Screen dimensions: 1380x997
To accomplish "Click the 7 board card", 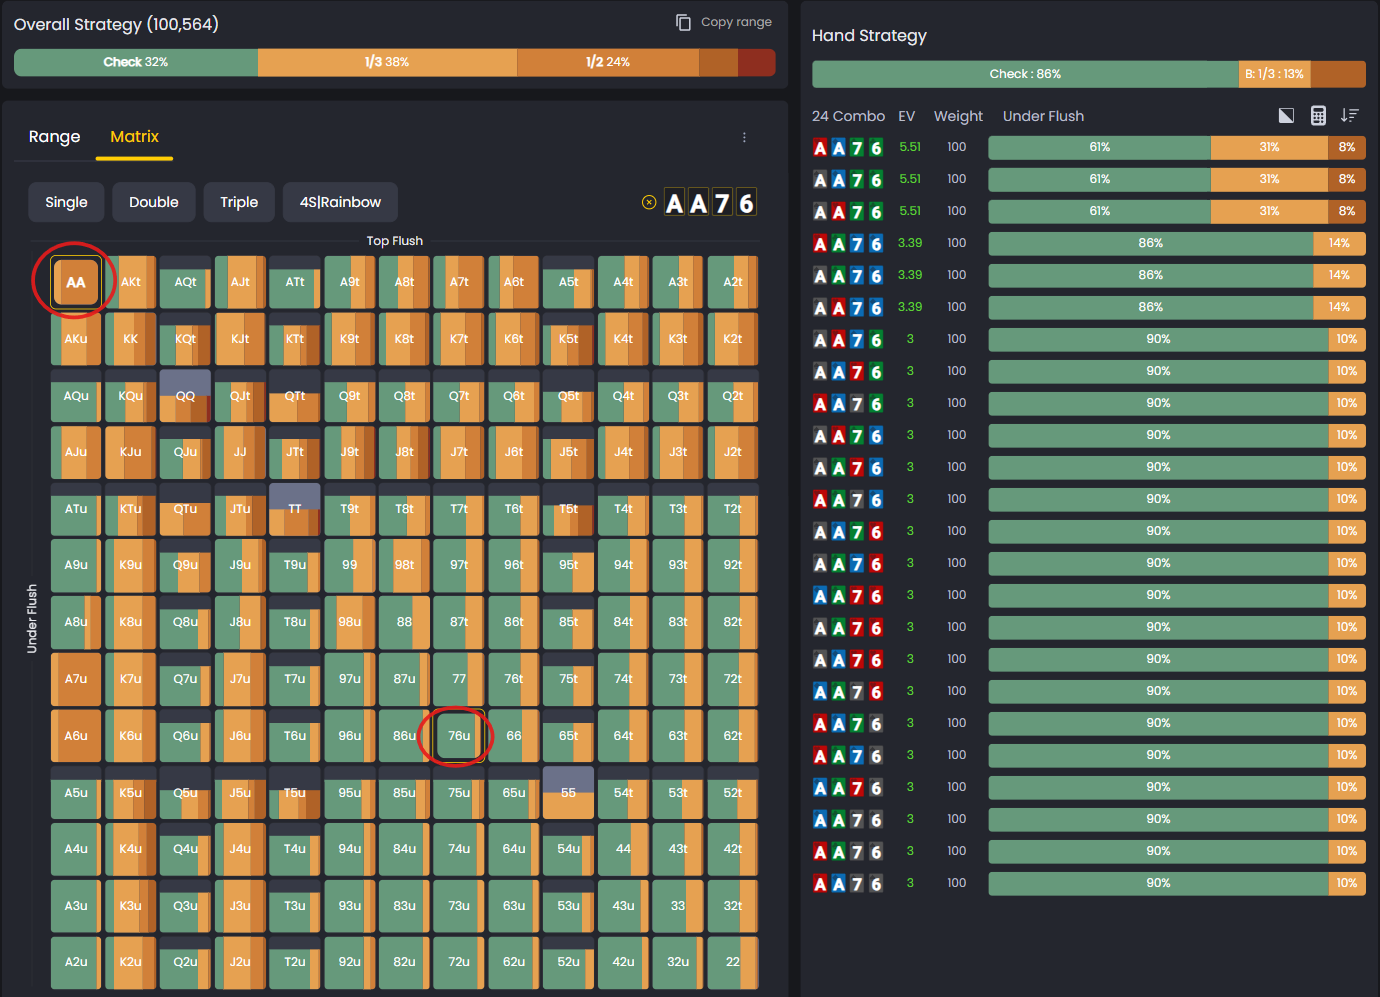I will point(722,202).
